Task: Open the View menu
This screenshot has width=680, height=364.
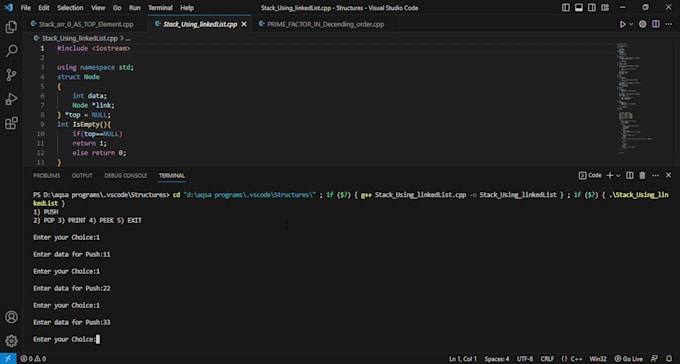Action: [x=98, y=7]
